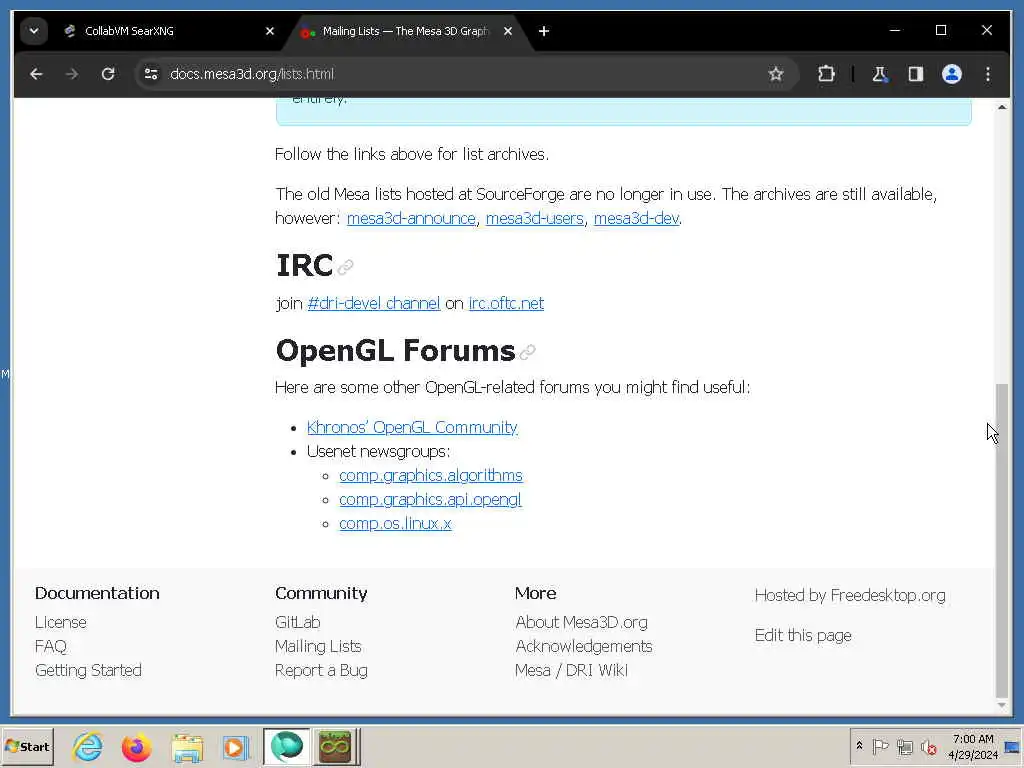The width and height of the screenshot is (1024, 768).
Task: Select the infinity-logo app taskbar button
Action: (335, 746)
